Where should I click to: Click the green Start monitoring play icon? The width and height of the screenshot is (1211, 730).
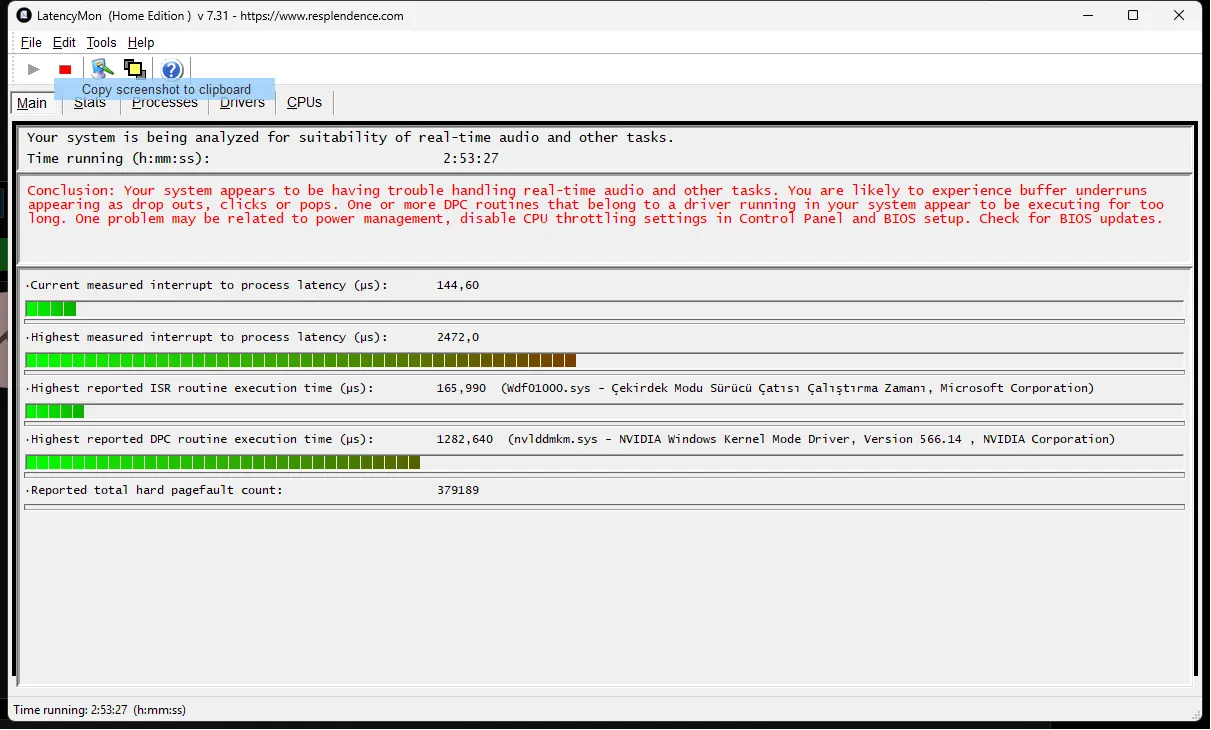pos(34,69)
